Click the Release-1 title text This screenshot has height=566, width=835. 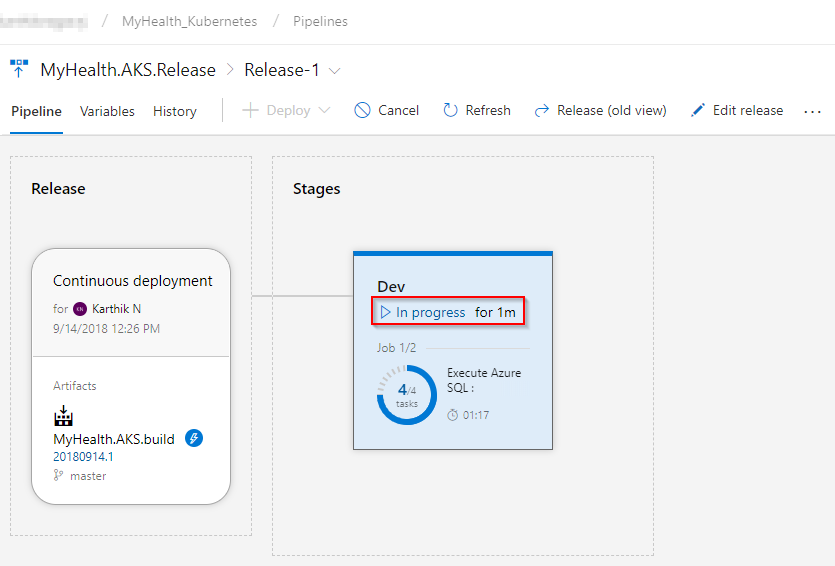coord(282,70)
